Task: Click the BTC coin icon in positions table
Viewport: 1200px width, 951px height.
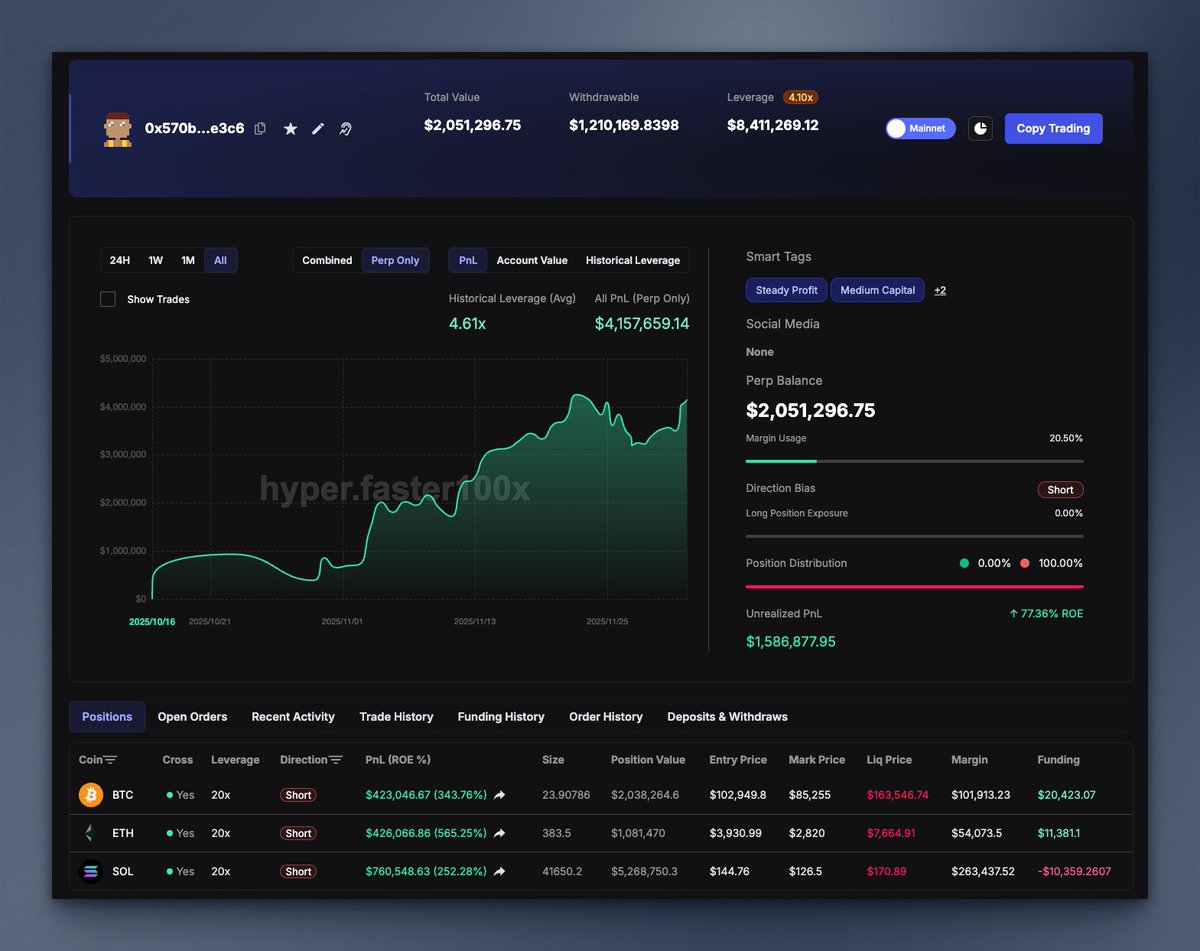Action: [x=90, y=795]
